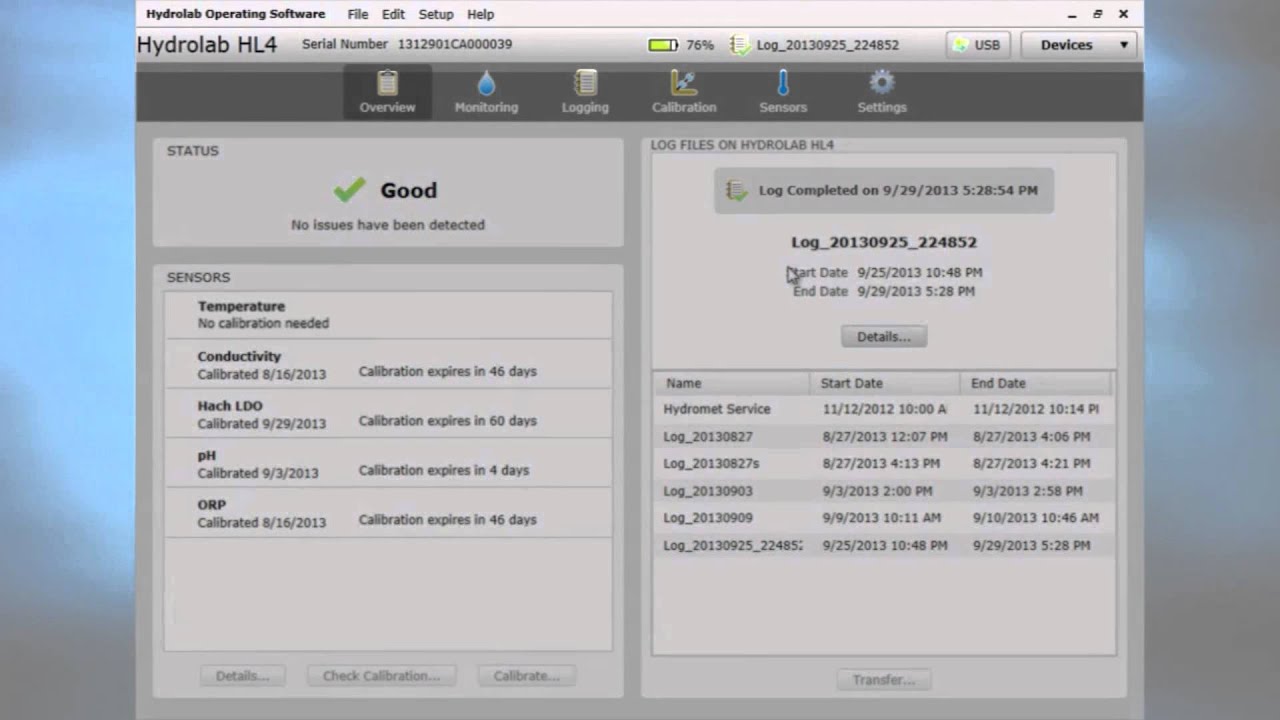1280x720 pixels.
Task: Select the Log_20130903 log file row
Action: coord(884,491)
